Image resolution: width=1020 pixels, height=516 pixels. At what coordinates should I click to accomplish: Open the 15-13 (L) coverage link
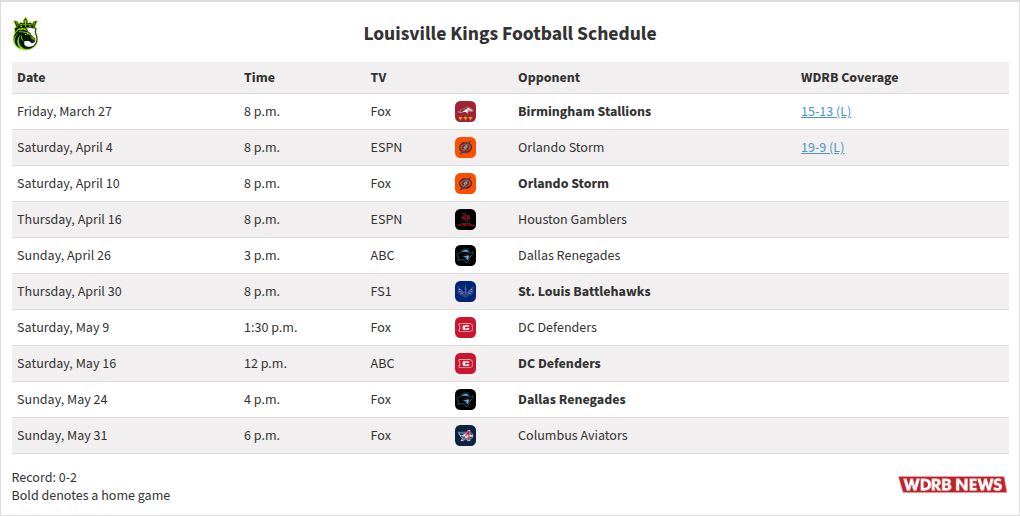pyautogui.click(x=825, y=112)
